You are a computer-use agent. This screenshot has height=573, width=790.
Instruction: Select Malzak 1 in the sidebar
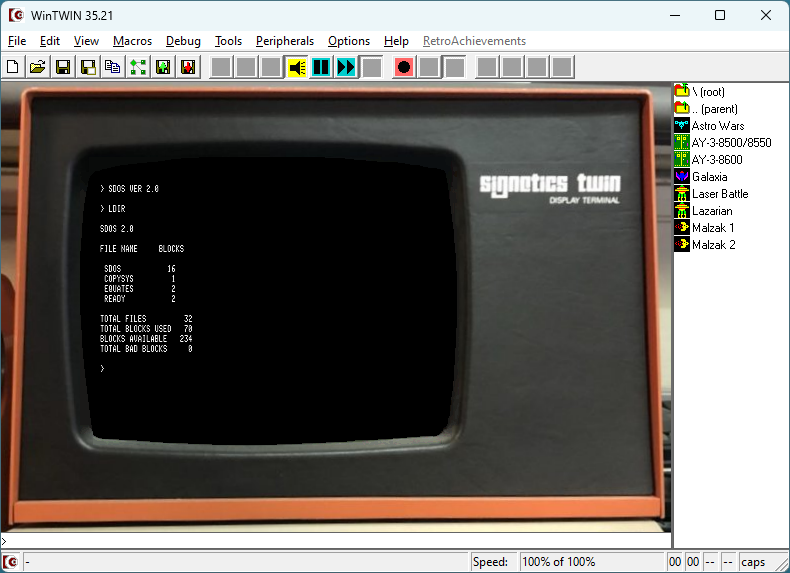pos(705,228)
